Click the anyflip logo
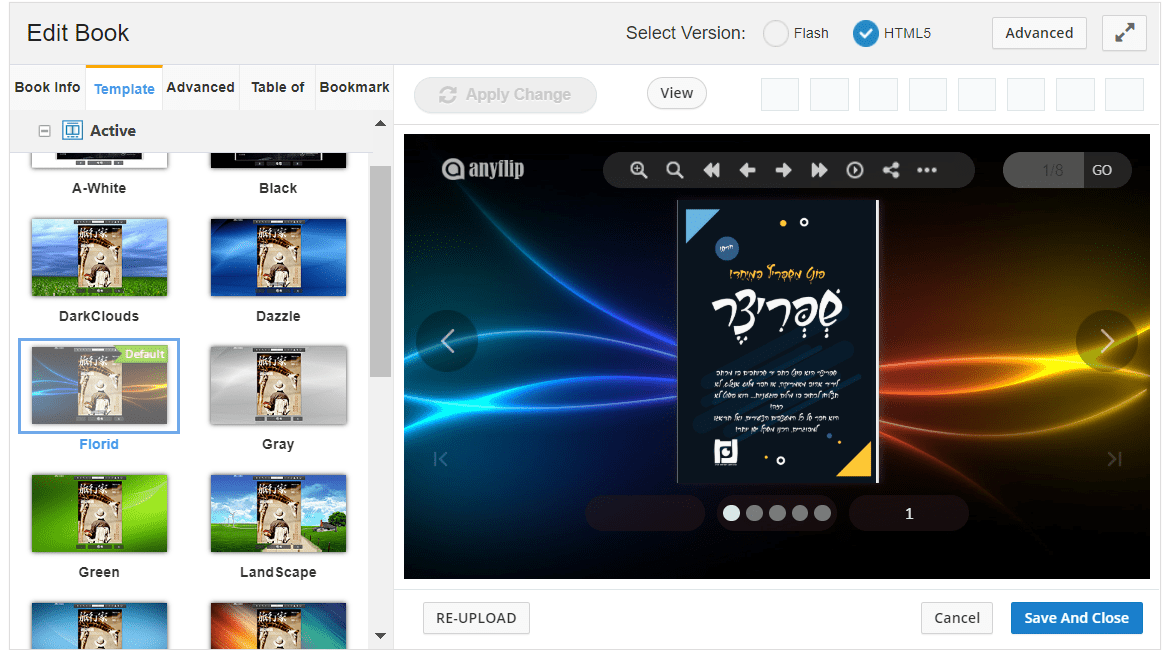This screenshot has width=1163, height=650. pos(483,169)
